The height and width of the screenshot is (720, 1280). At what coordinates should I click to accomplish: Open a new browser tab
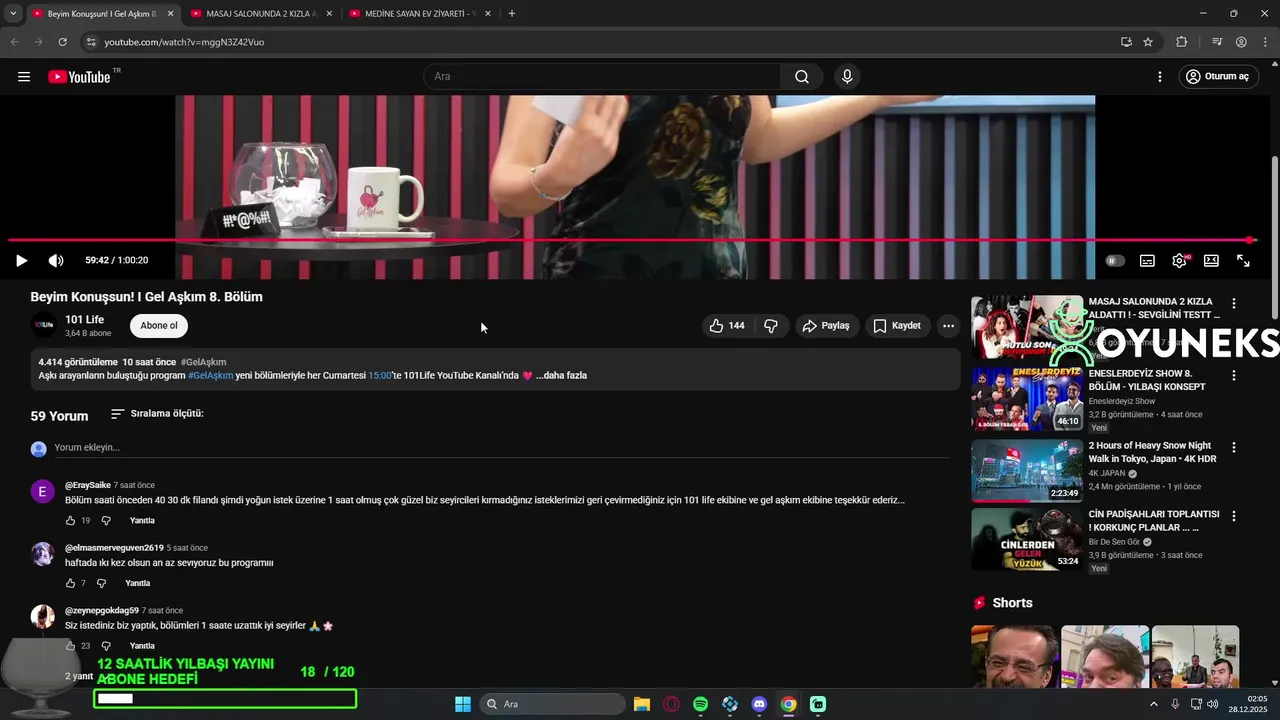click(512, 14)
